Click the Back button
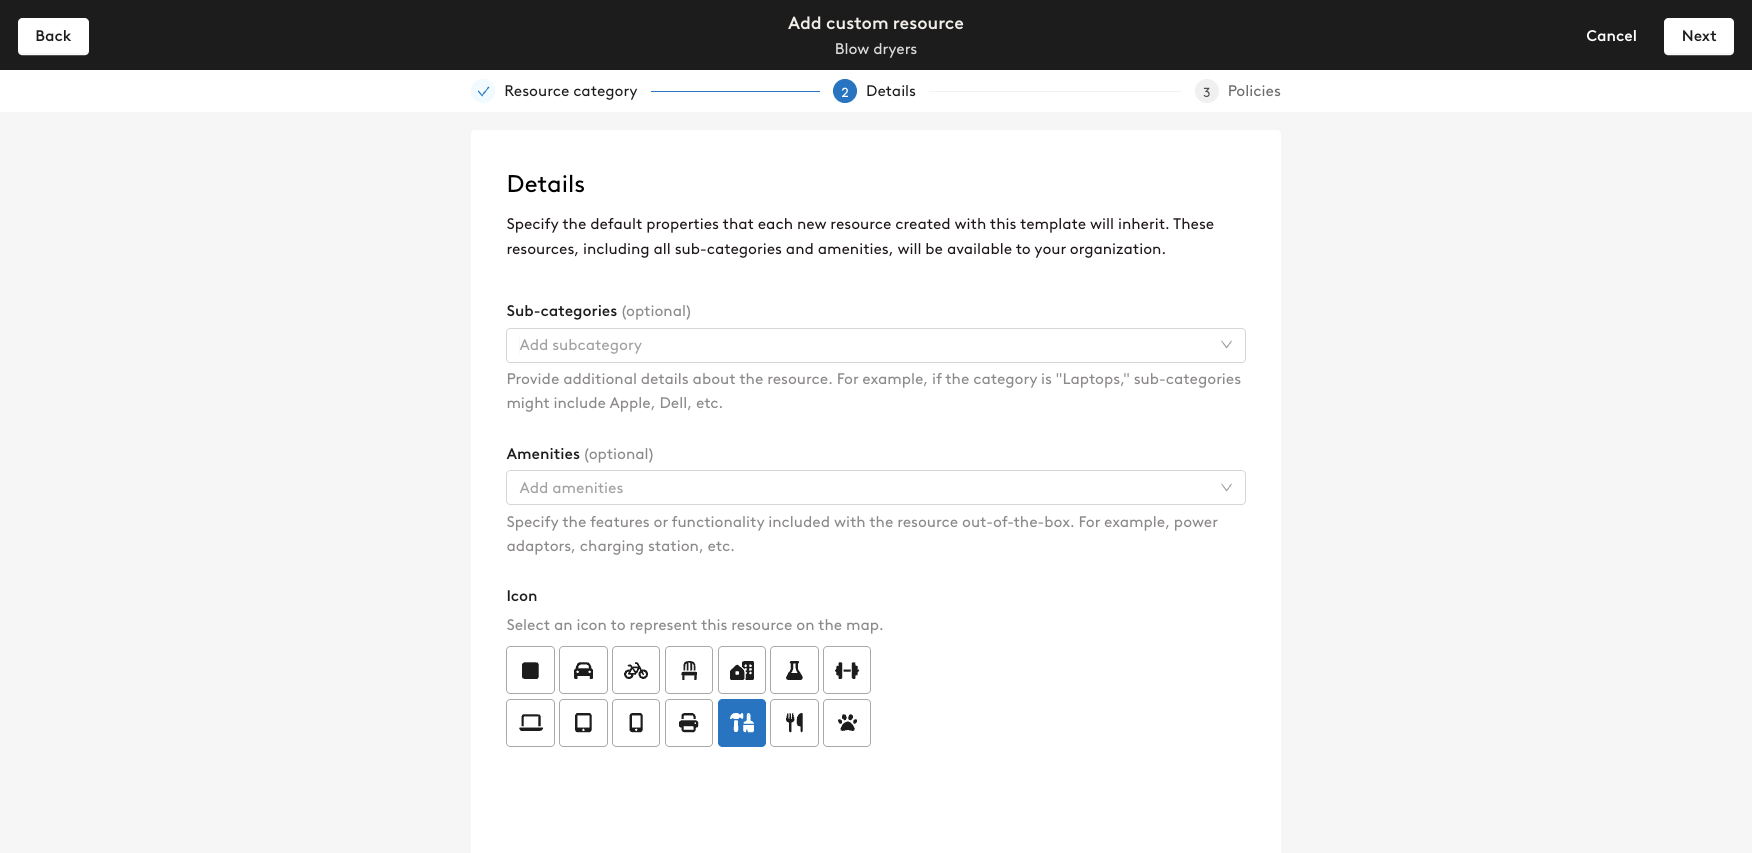1752x853 pixels. point(53,36)
